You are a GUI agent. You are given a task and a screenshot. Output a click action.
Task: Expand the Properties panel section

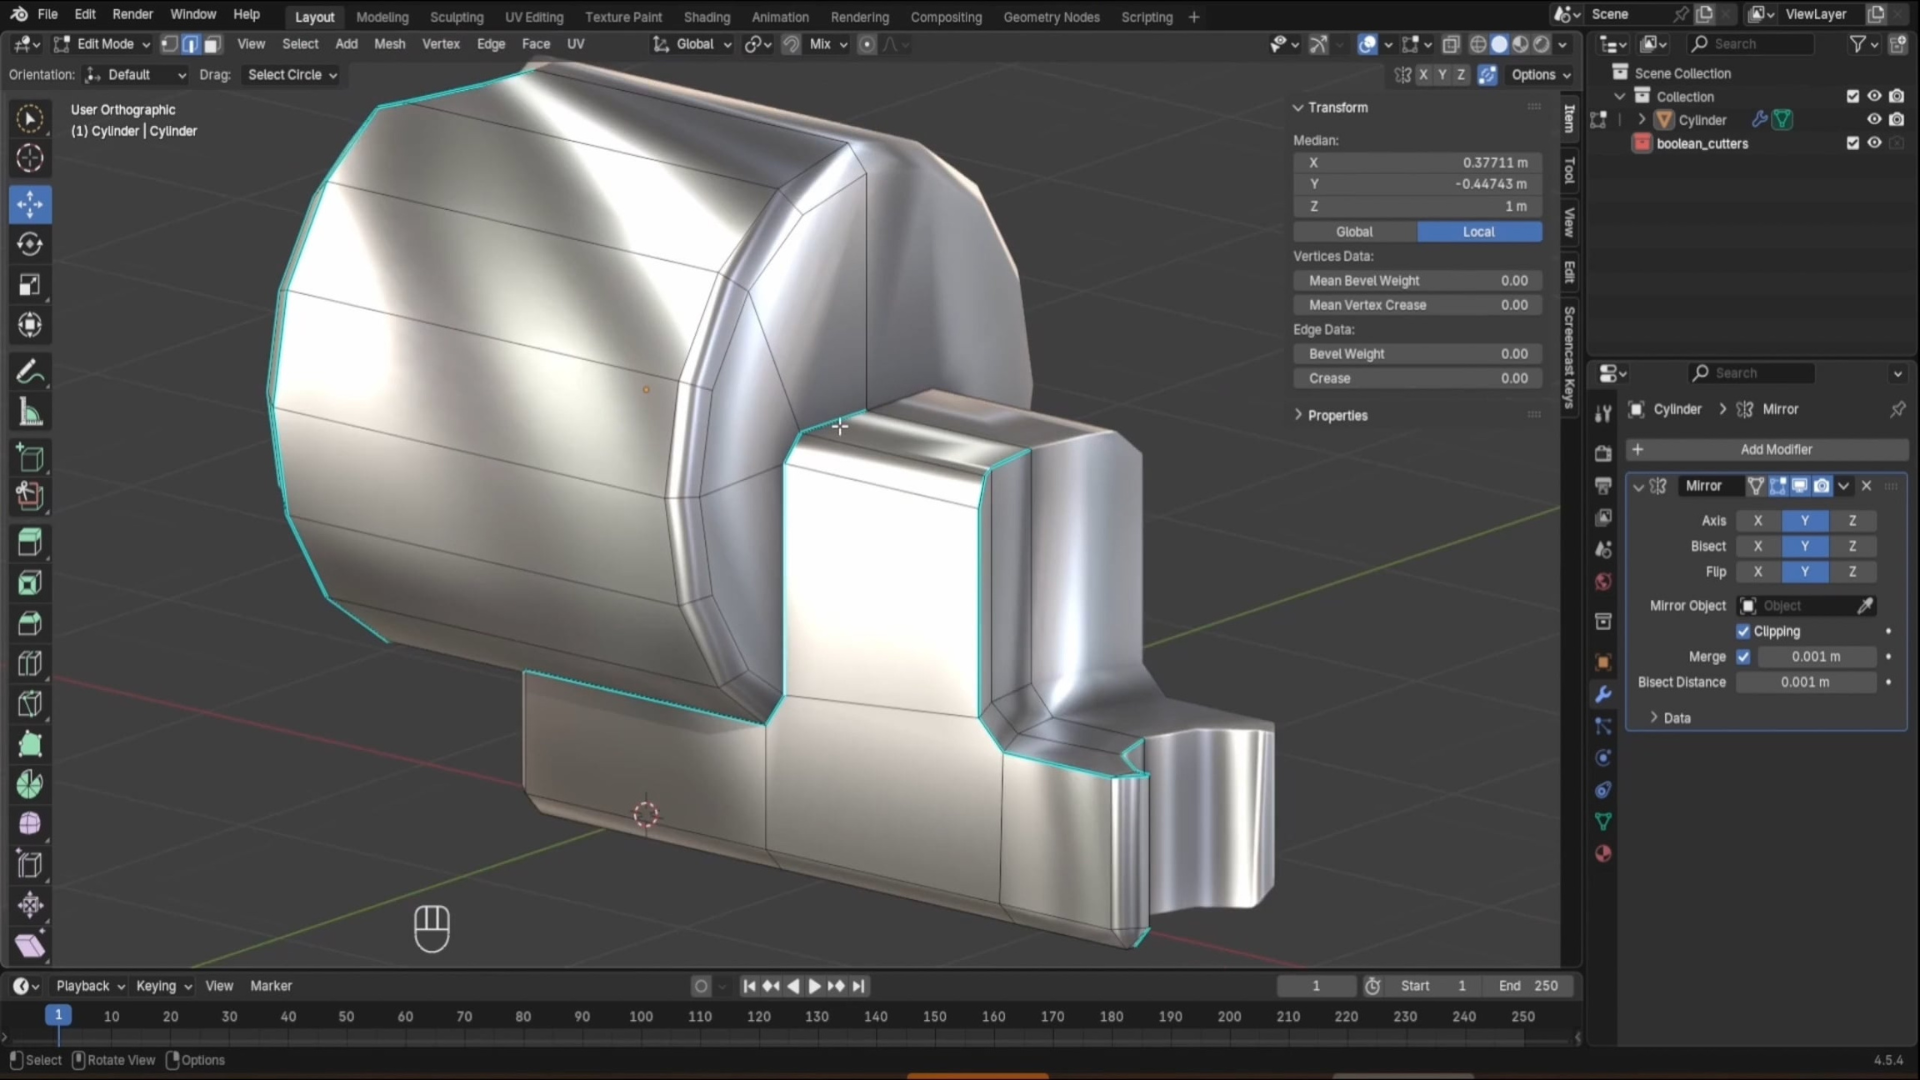pos(1336,415)
